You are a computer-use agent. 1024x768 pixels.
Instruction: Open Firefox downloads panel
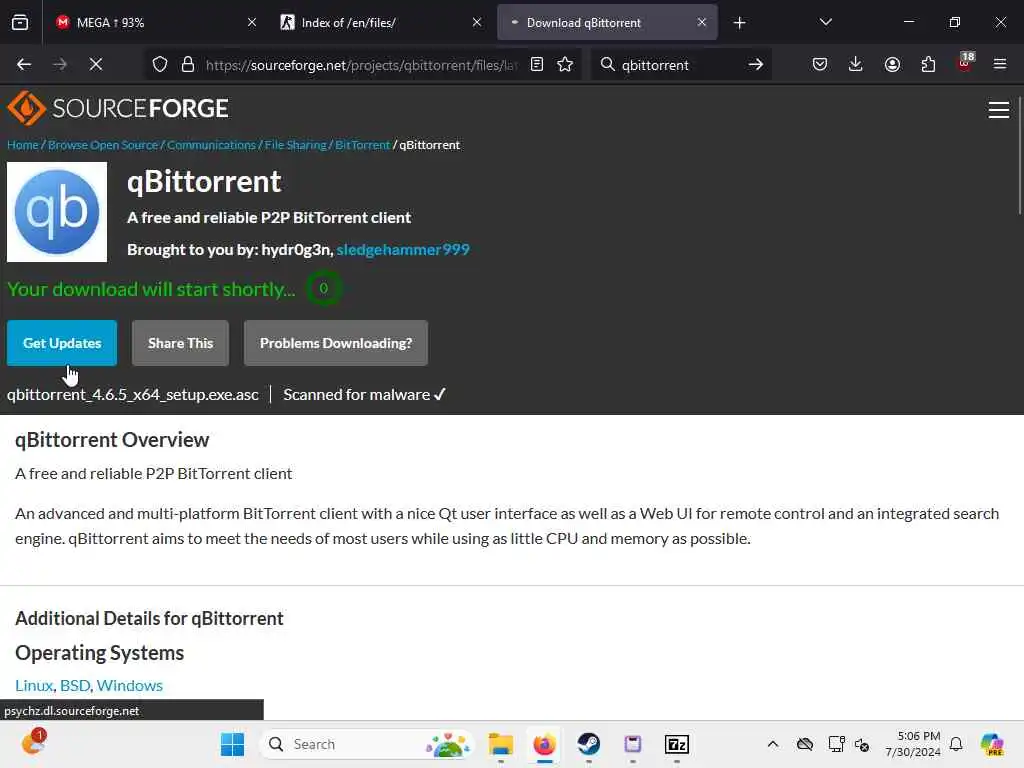click(856, 65)
